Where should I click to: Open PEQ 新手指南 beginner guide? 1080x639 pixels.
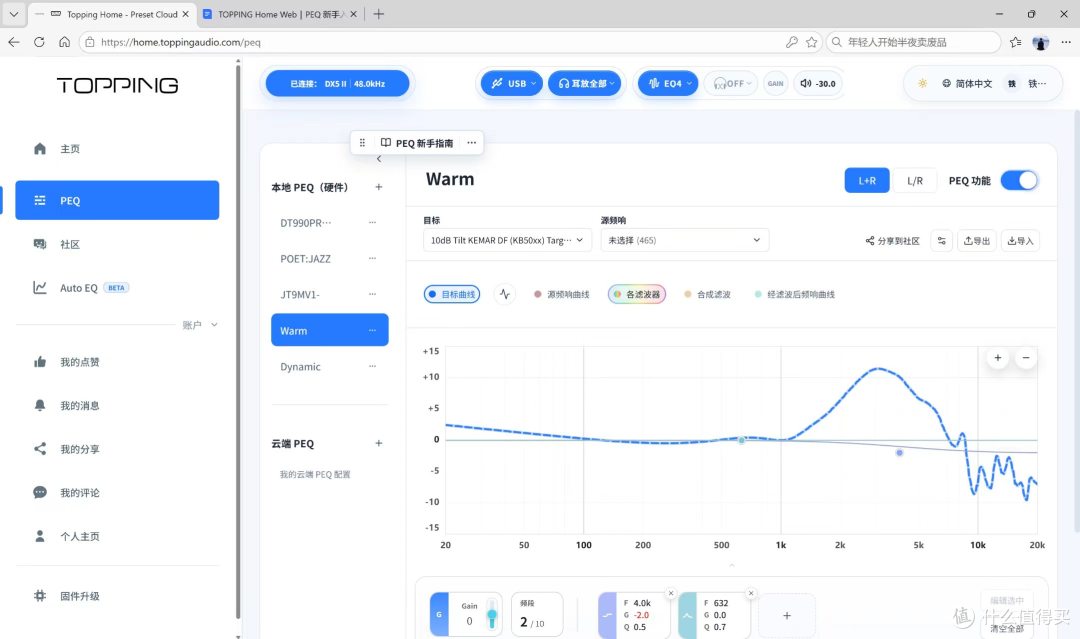(x=417, y=143)
